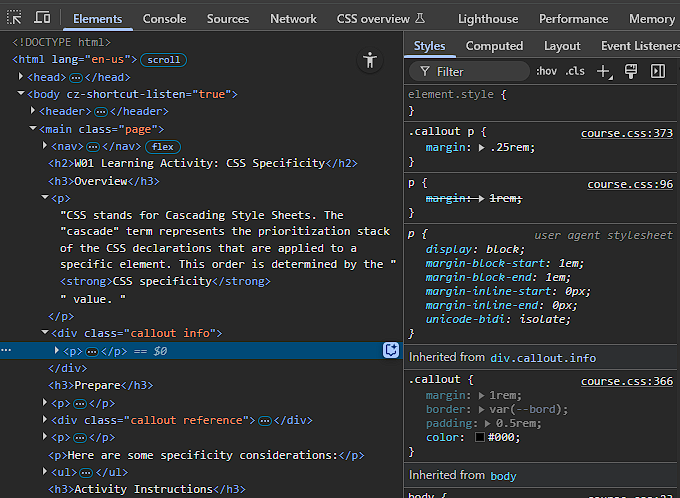Expand the border var(--bord) shorthand
This screenshot has height=498, width=680.
[x=481, y=410]
